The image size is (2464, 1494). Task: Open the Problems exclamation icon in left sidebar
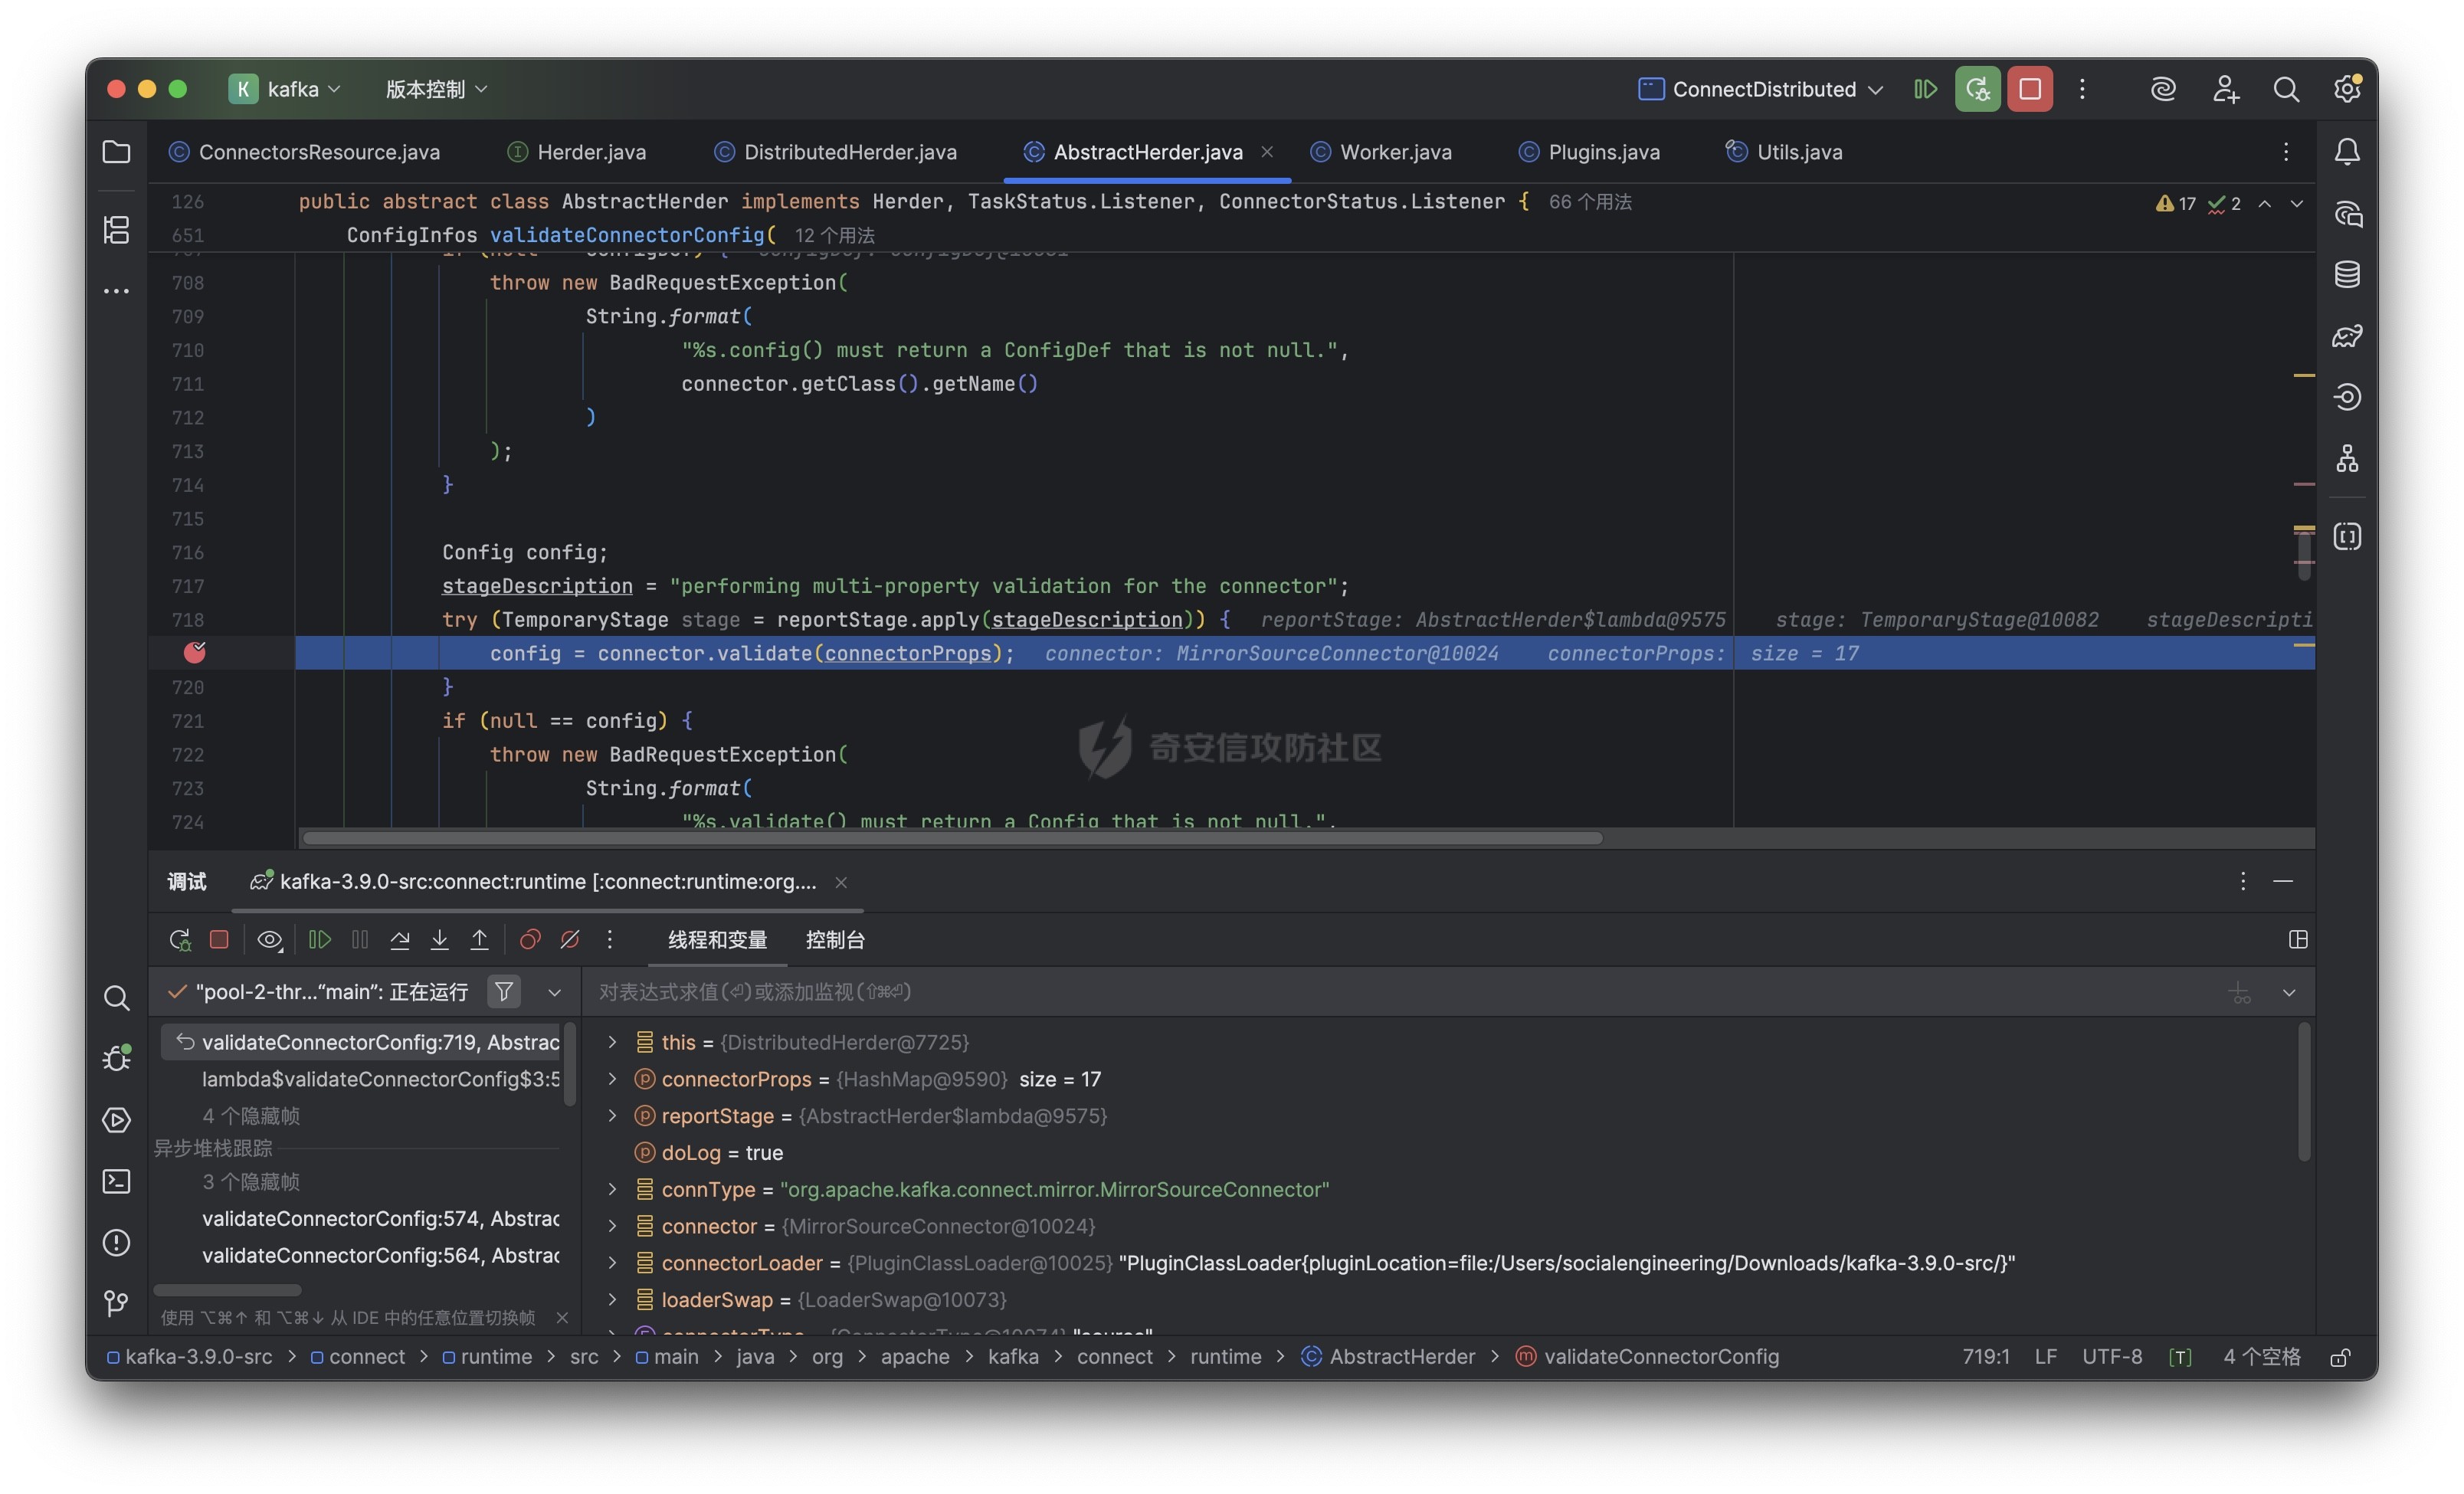[116, 1242]
